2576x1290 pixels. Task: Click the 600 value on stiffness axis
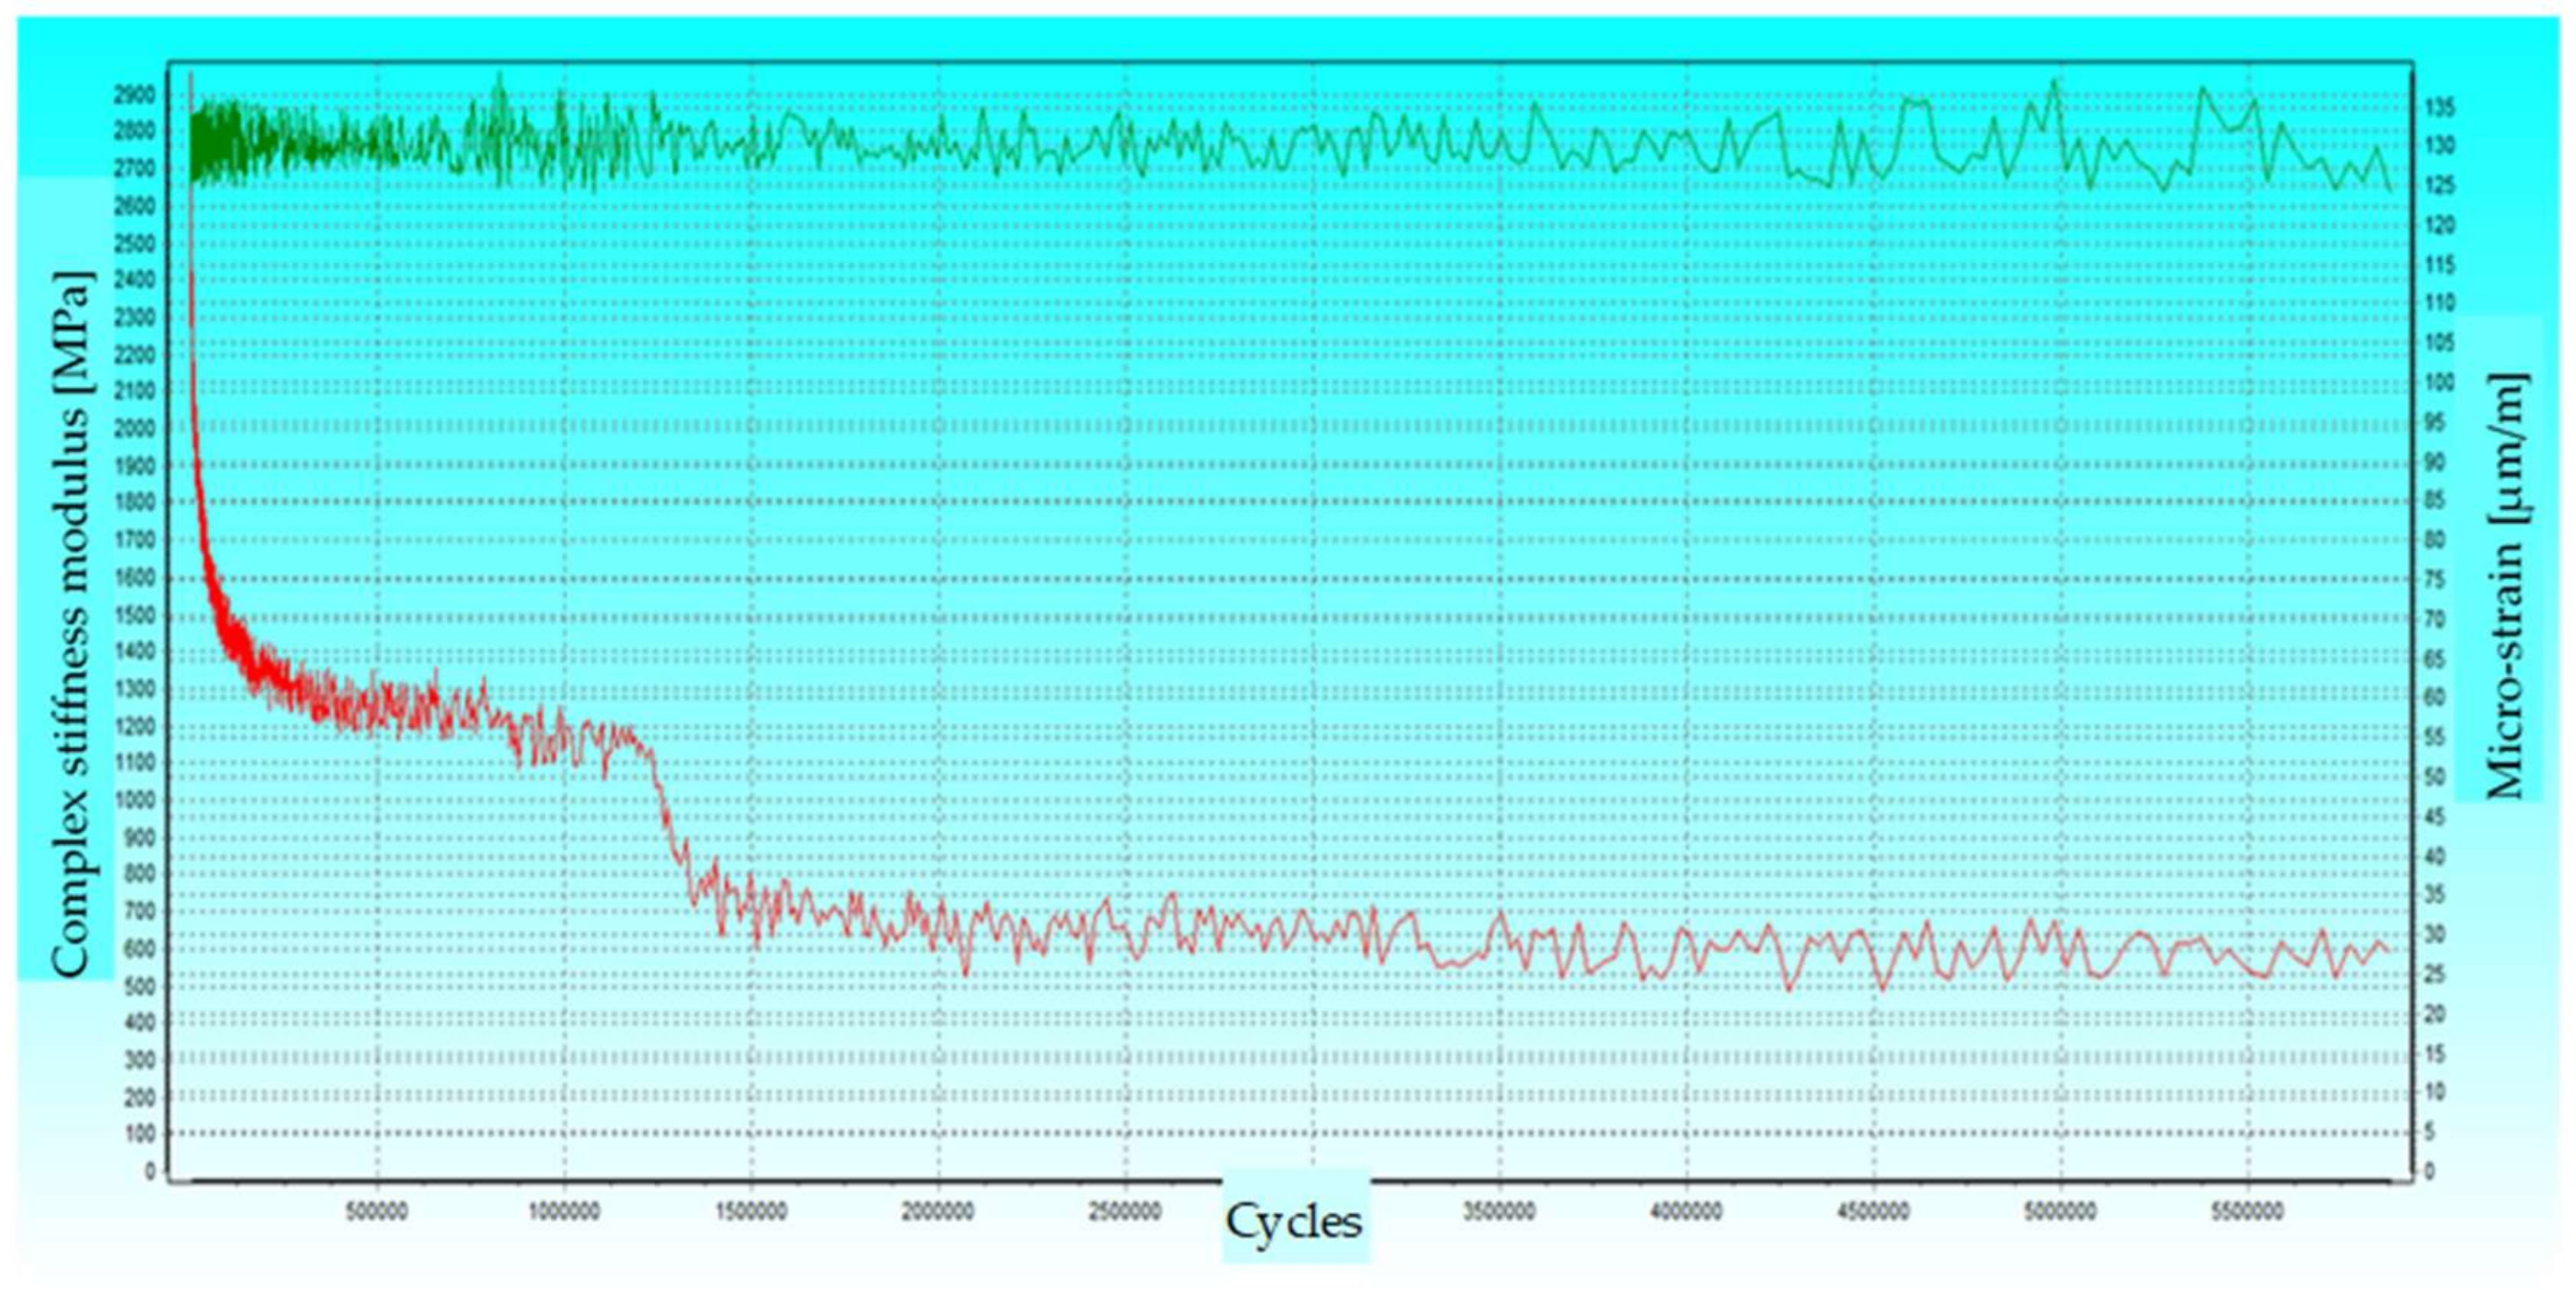[141, 948]
